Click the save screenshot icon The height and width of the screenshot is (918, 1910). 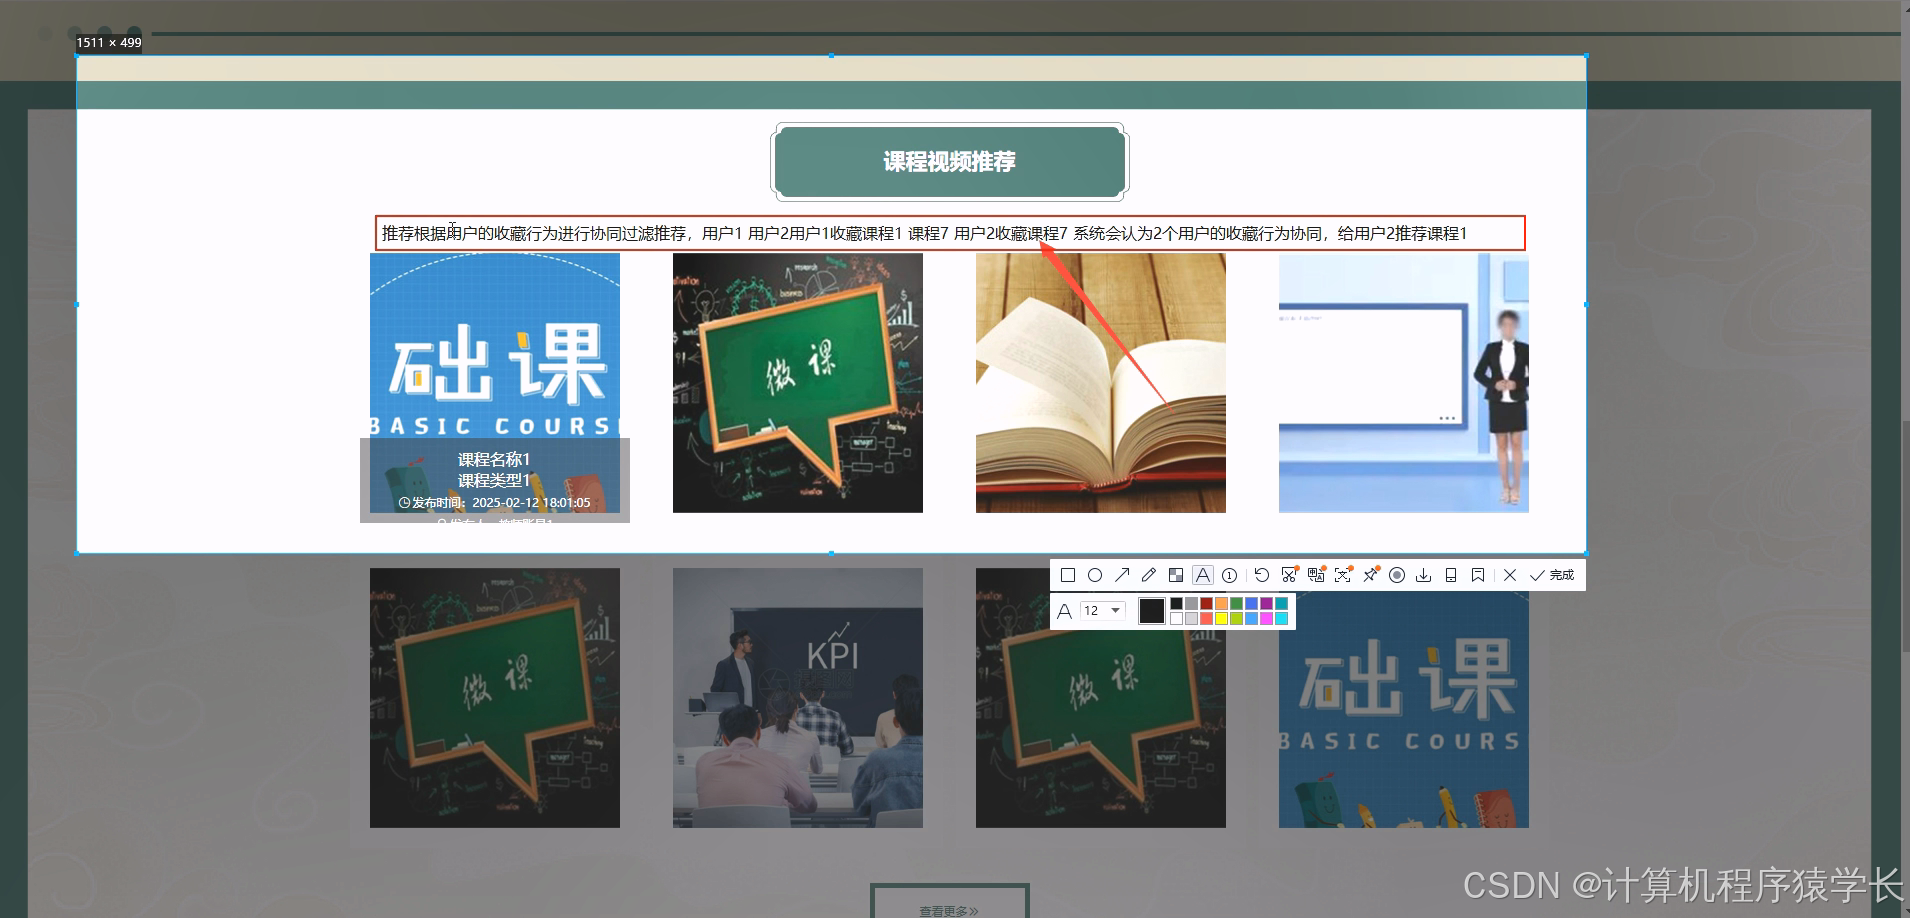1423,575
